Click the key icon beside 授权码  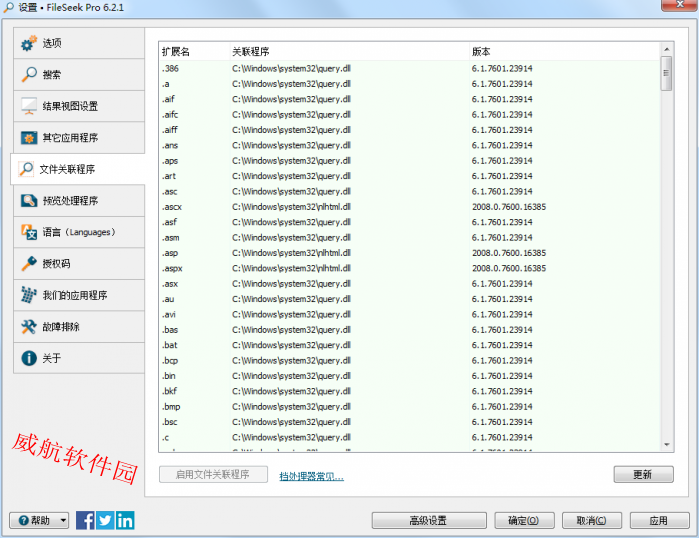[29, 263]
